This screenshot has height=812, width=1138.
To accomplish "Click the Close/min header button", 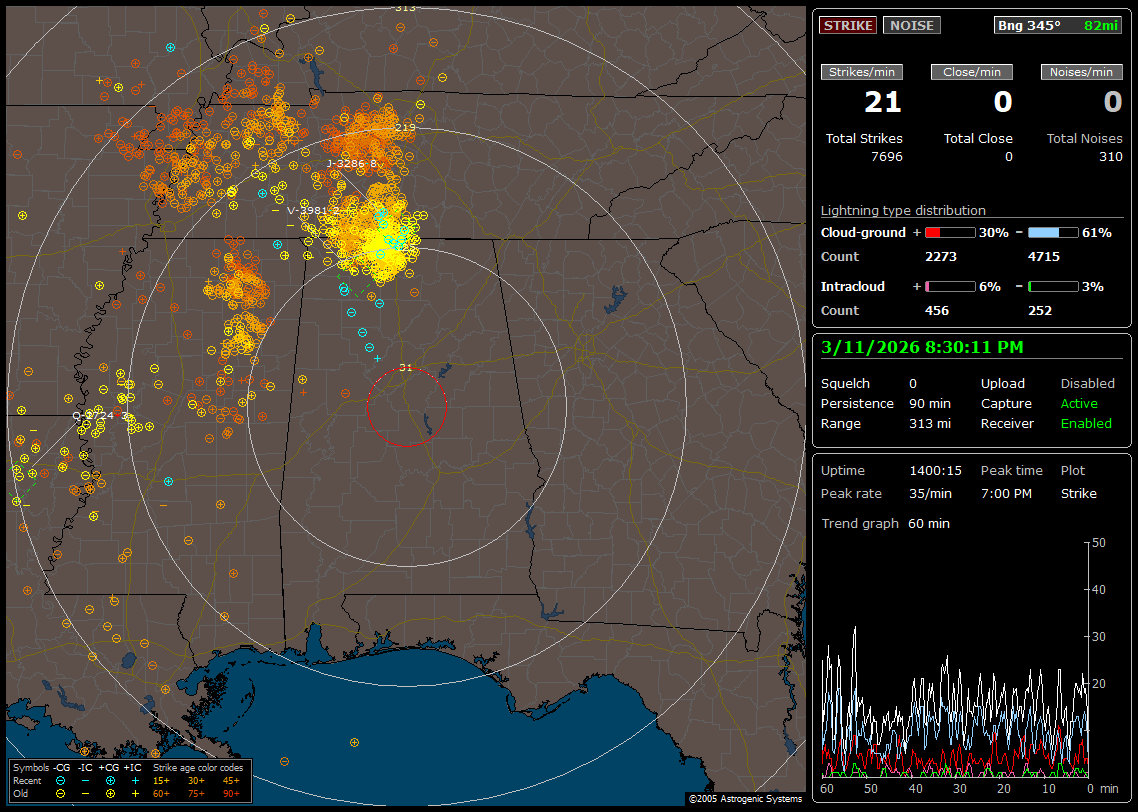I will (972, 72).
